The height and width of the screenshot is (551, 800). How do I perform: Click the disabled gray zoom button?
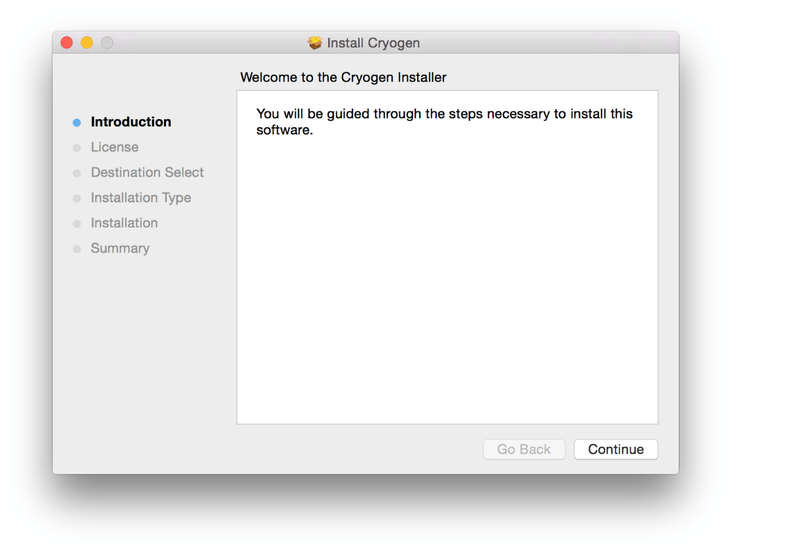[x=107, y=43]
